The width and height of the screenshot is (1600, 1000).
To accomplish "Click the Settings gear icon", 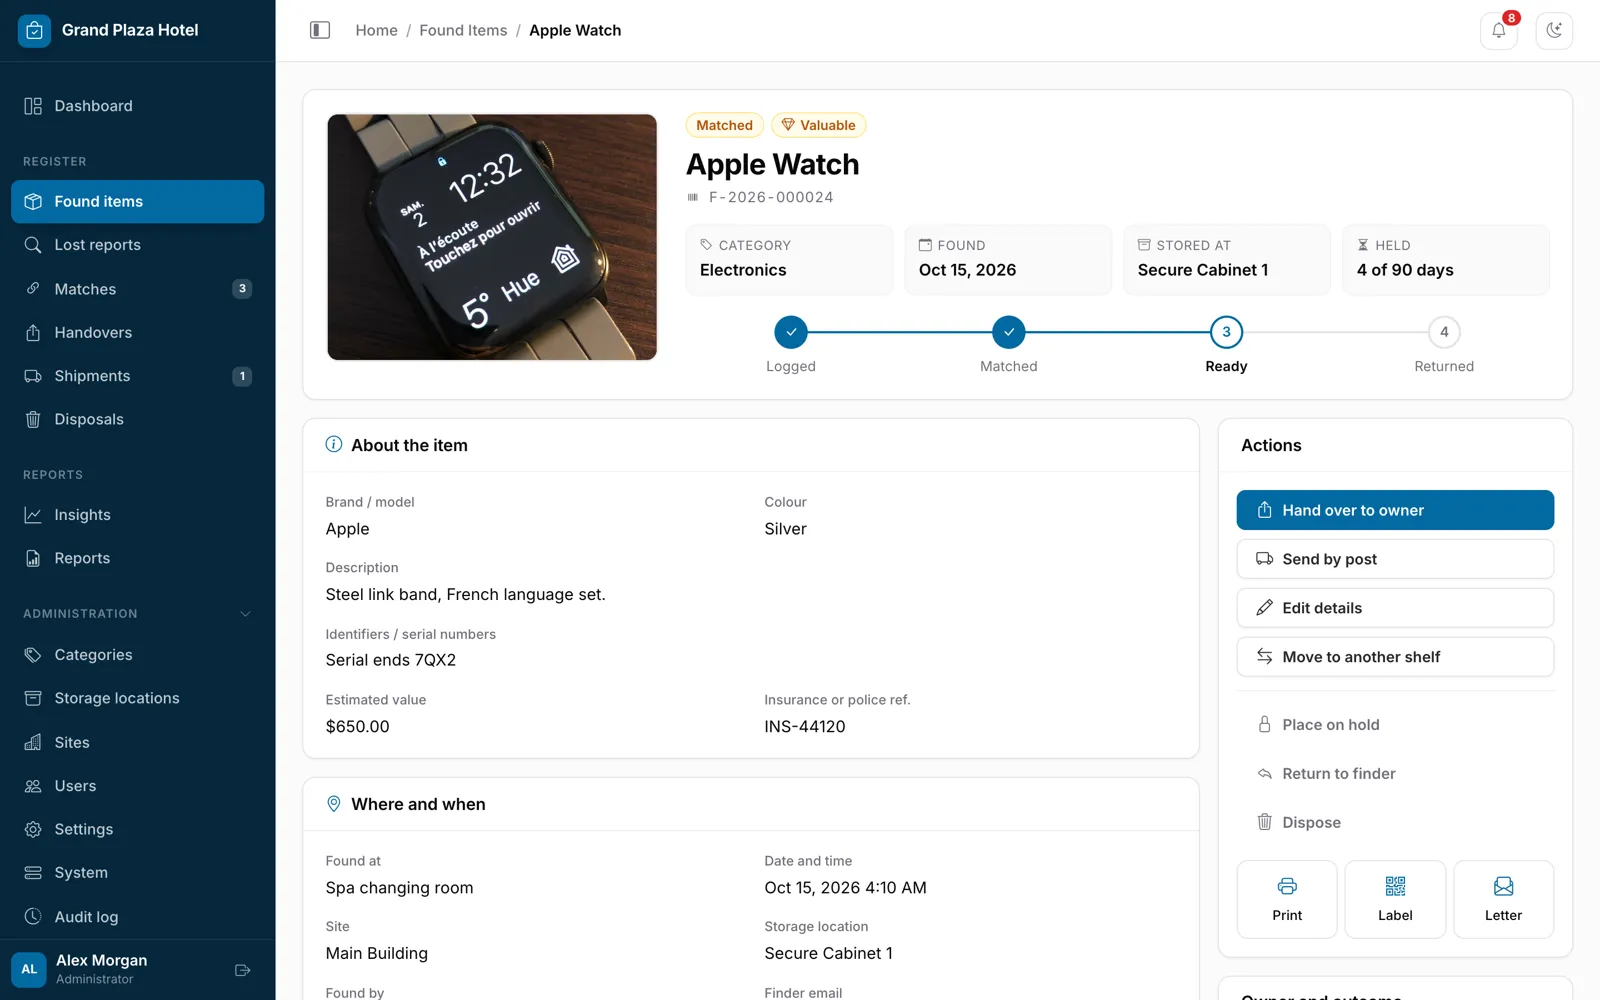I will point(33,829).
